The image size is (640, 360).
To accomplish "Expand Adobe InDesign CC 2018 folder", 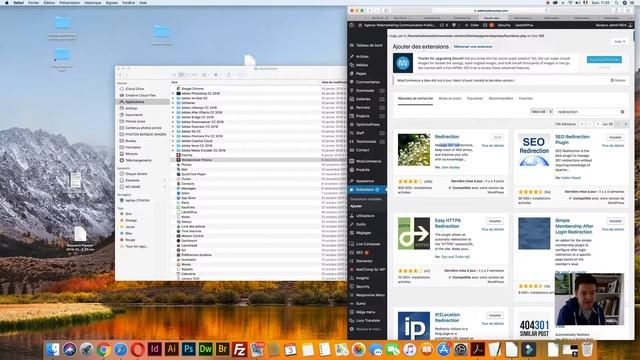I will (173, 108).
